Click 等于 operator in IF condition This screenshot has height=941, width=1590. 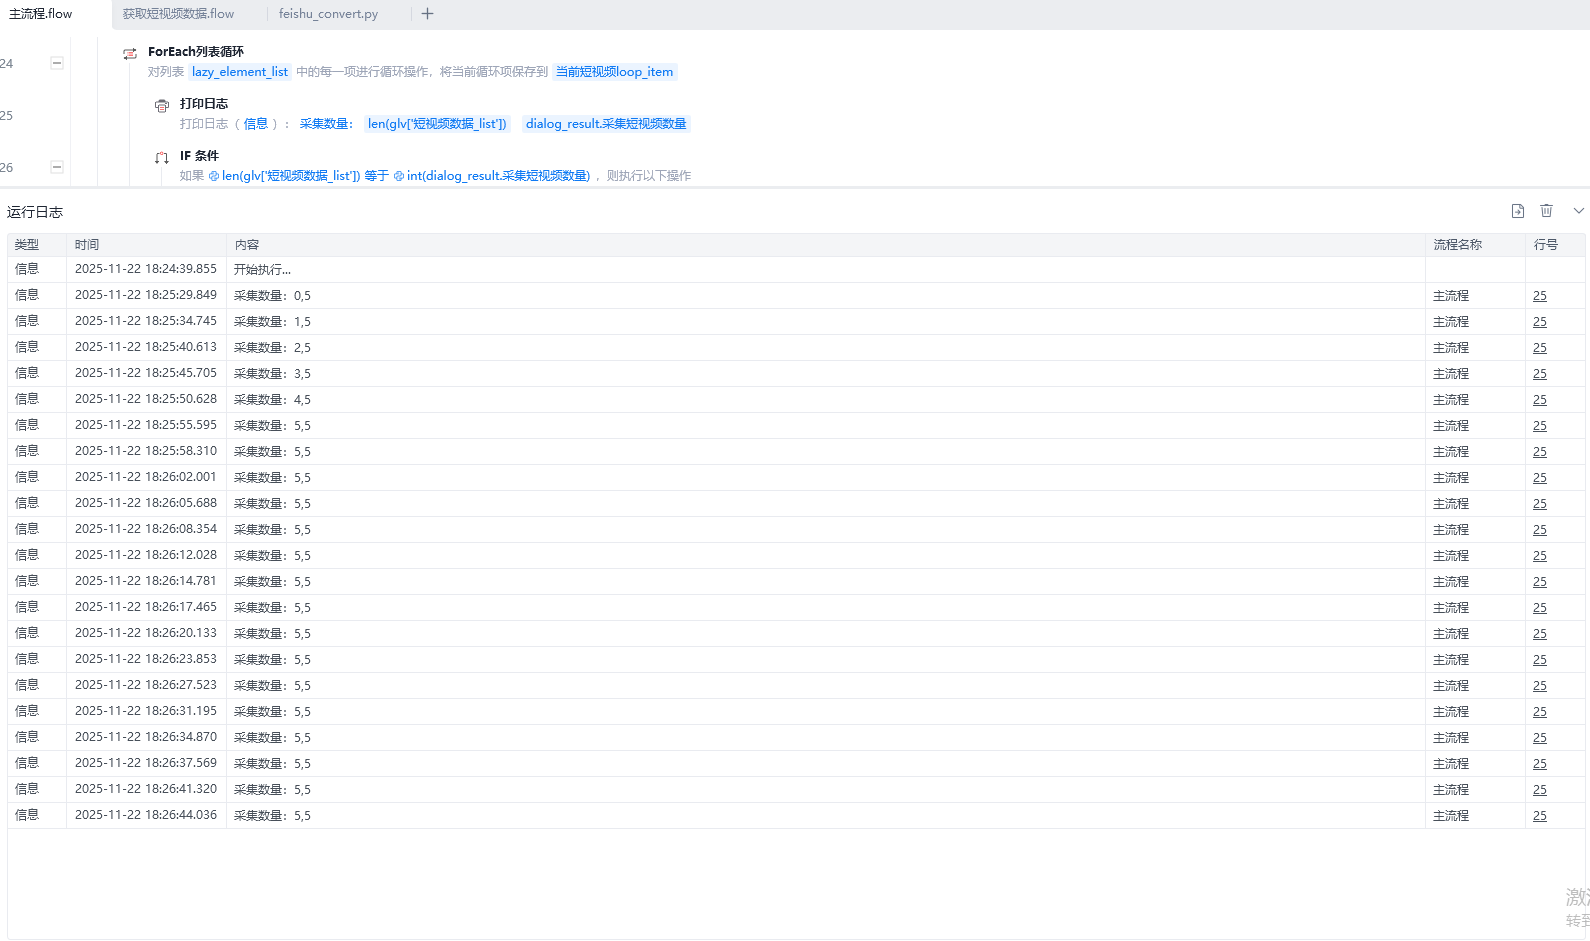click(x=377, y=176)
